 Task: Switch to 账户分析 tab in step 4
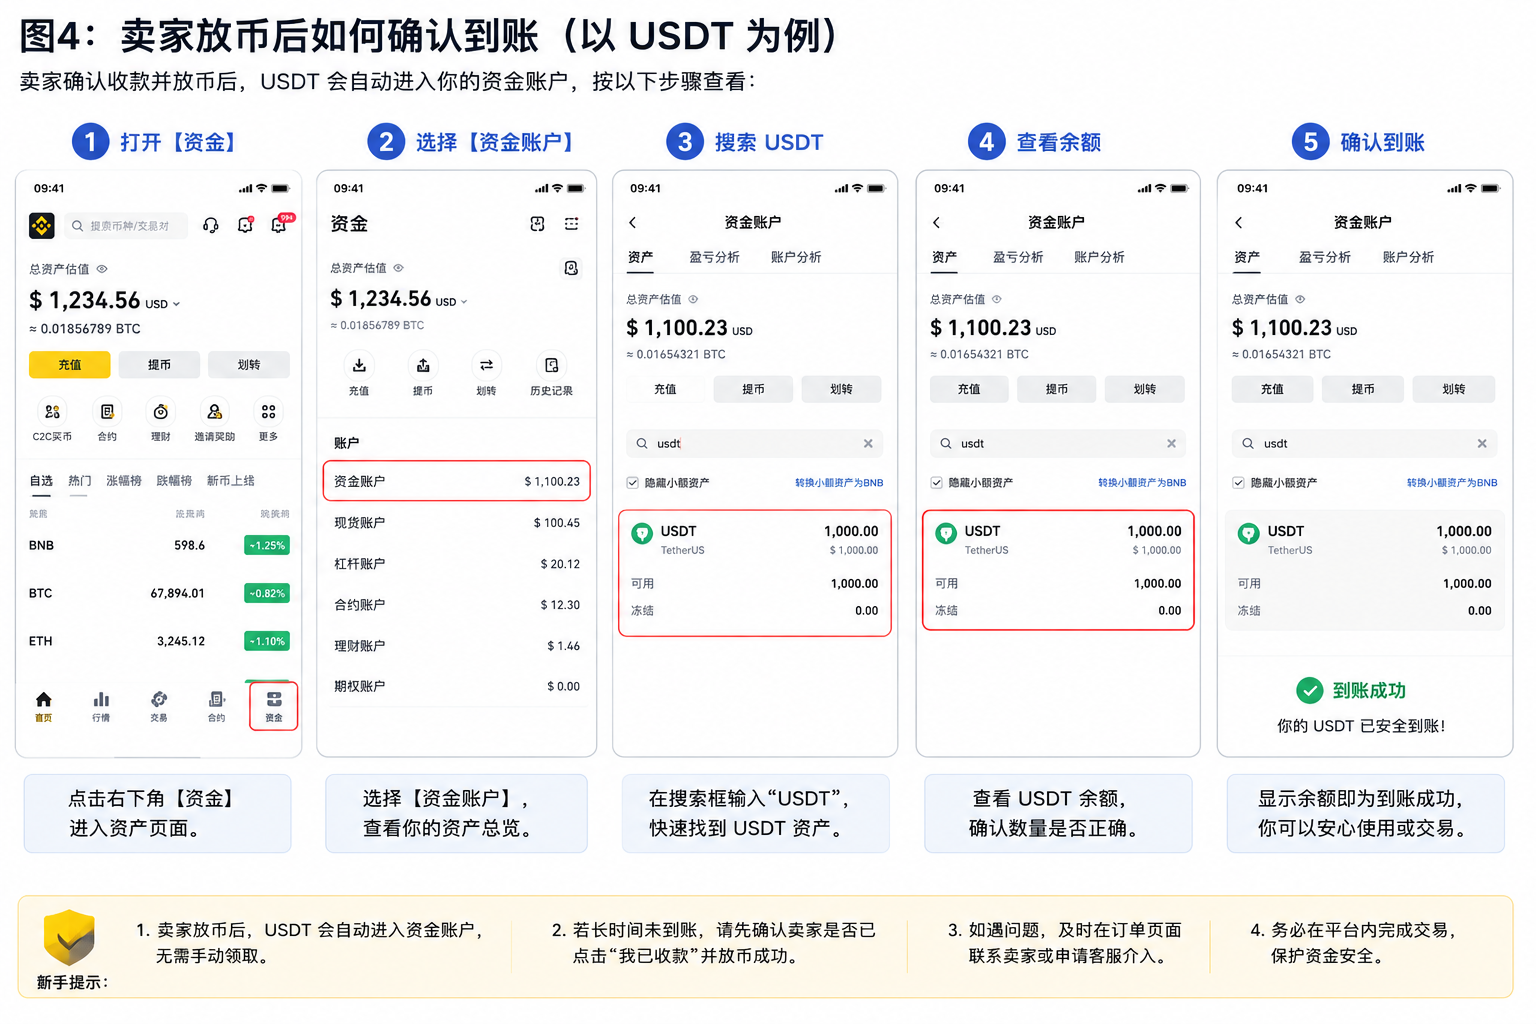coord(1099,257)
